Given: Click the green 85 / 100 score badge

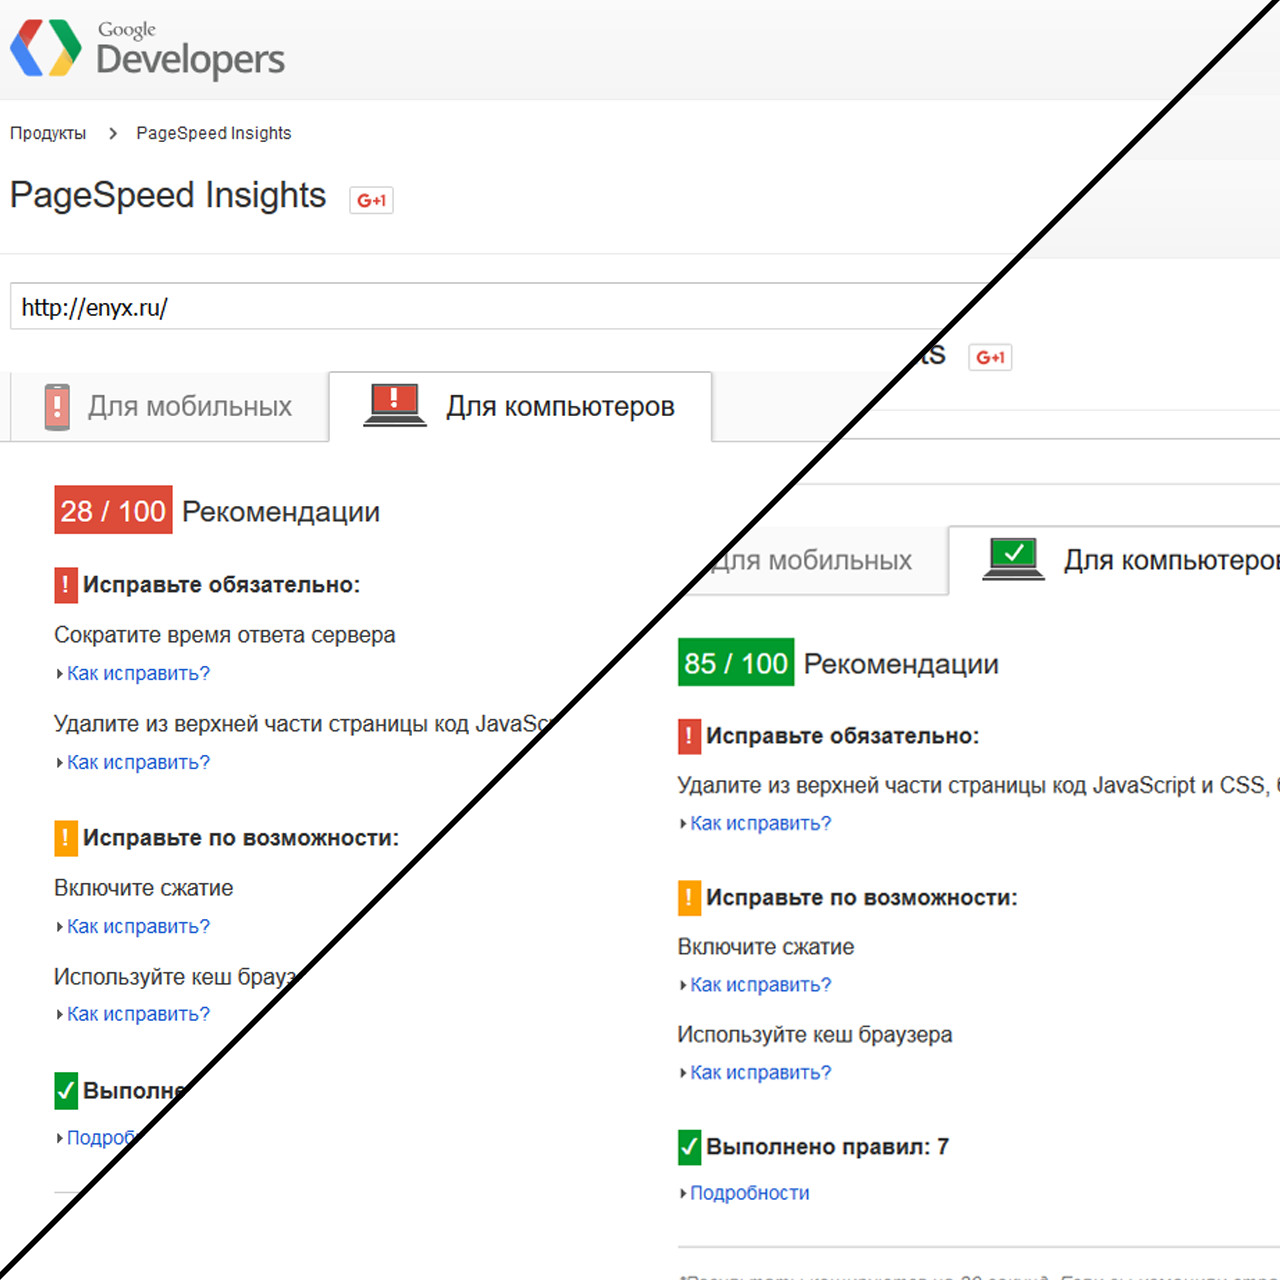Looking at the screenshot, I should (736, 663).
